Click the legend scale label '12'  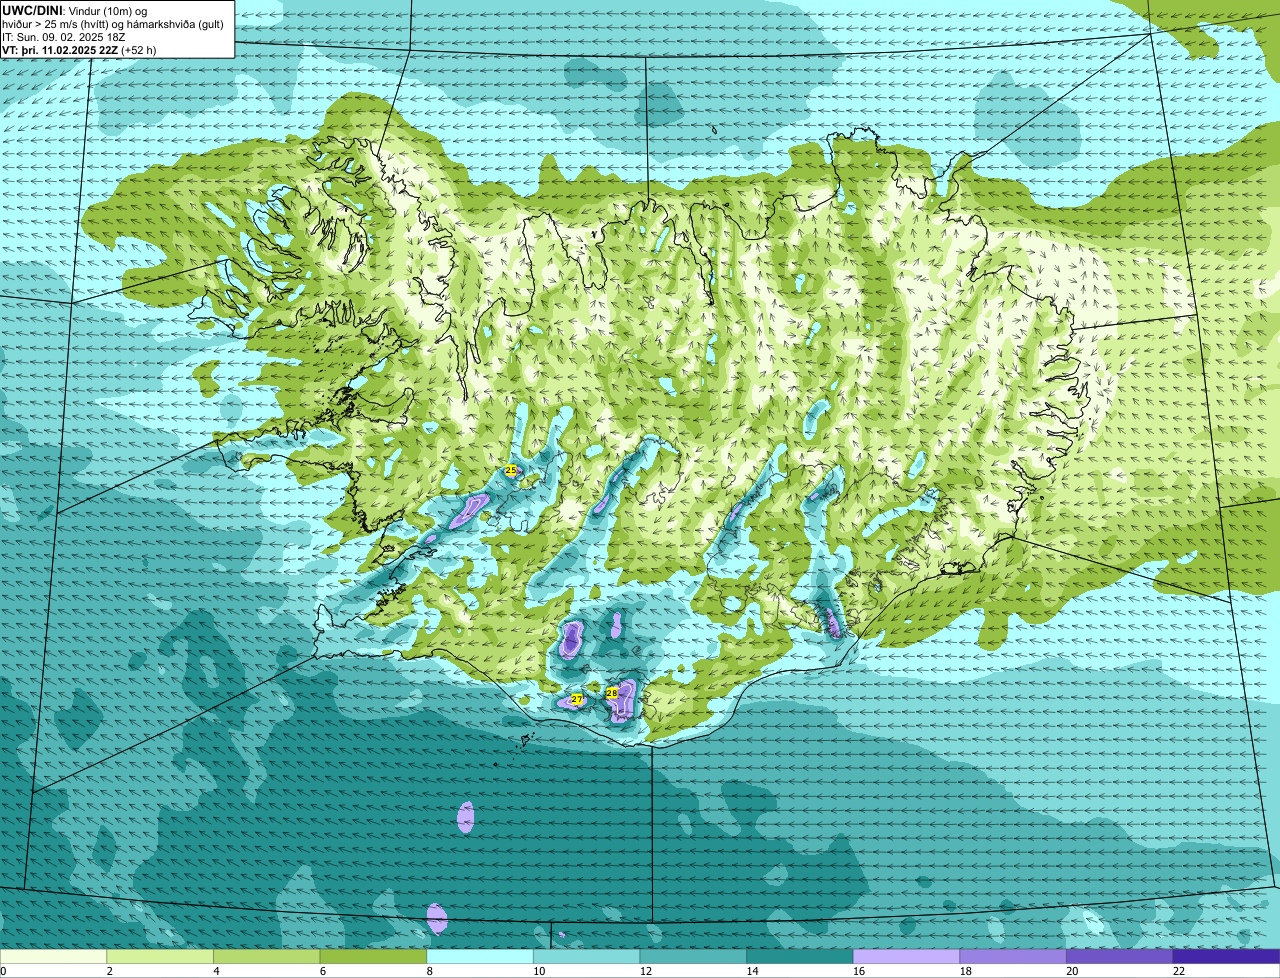(x=645, y=971)
